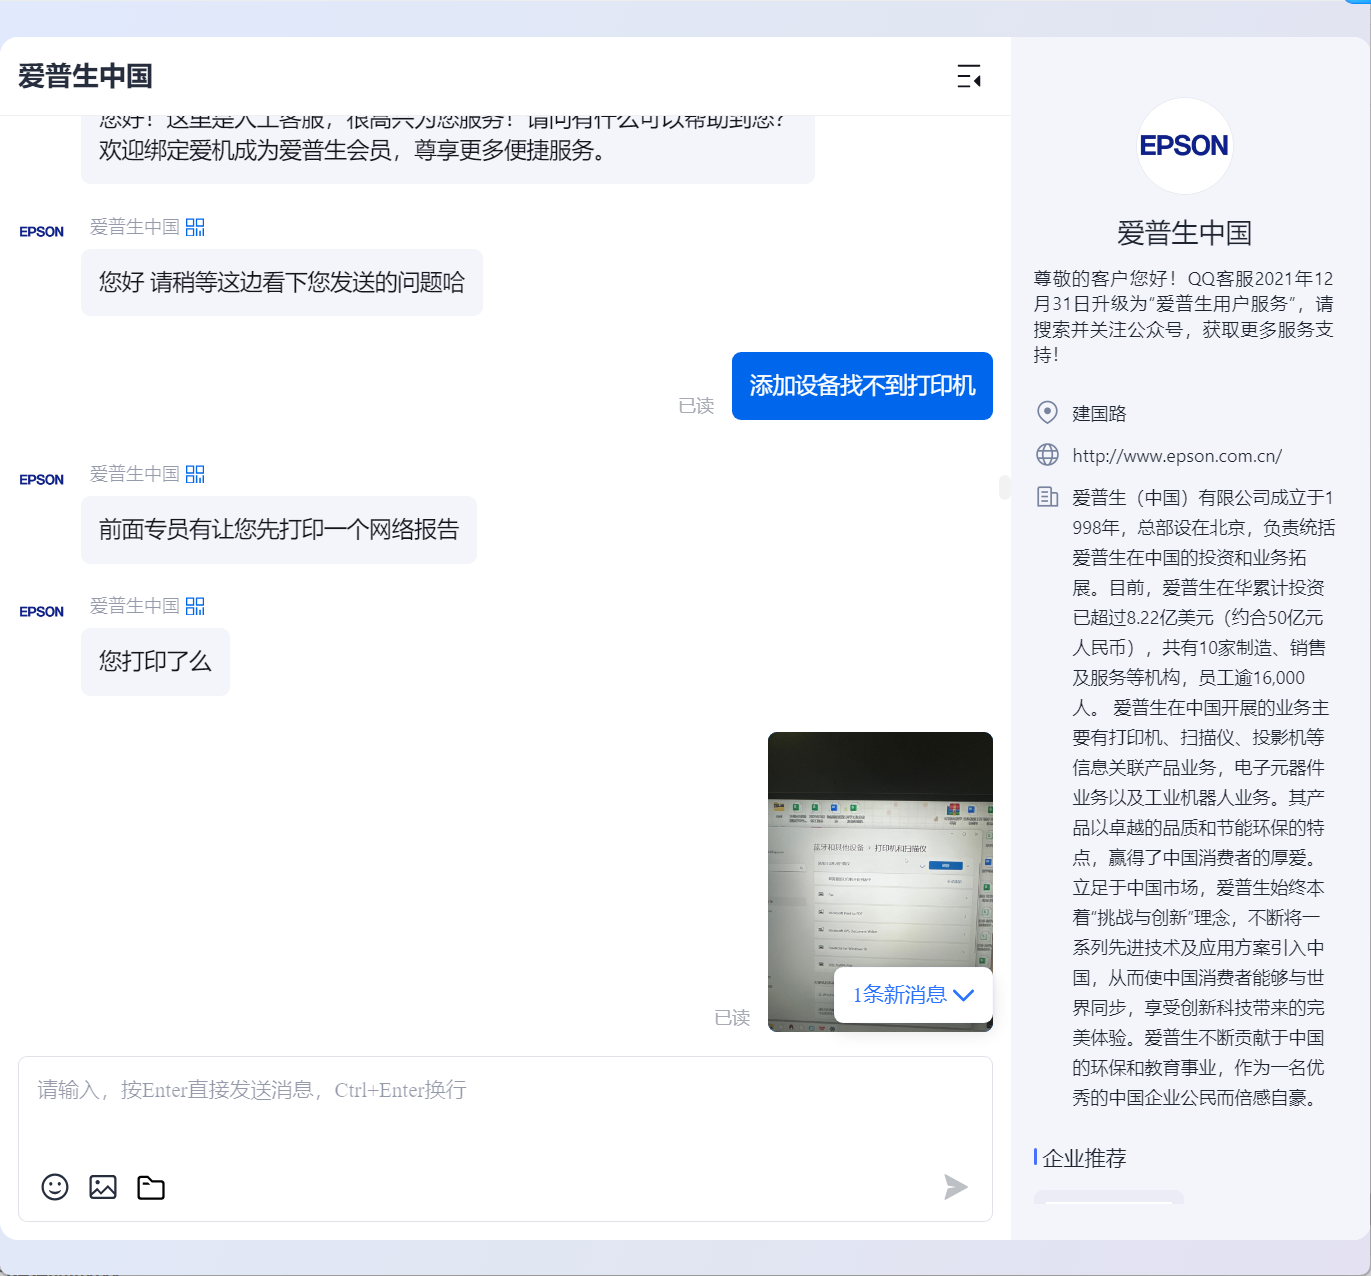The height and width of the screenshot is (1276, 1371).
Task: Click the '您好 请稍等这边看下您发送的问题哈' message
Action: click(282, 283)
